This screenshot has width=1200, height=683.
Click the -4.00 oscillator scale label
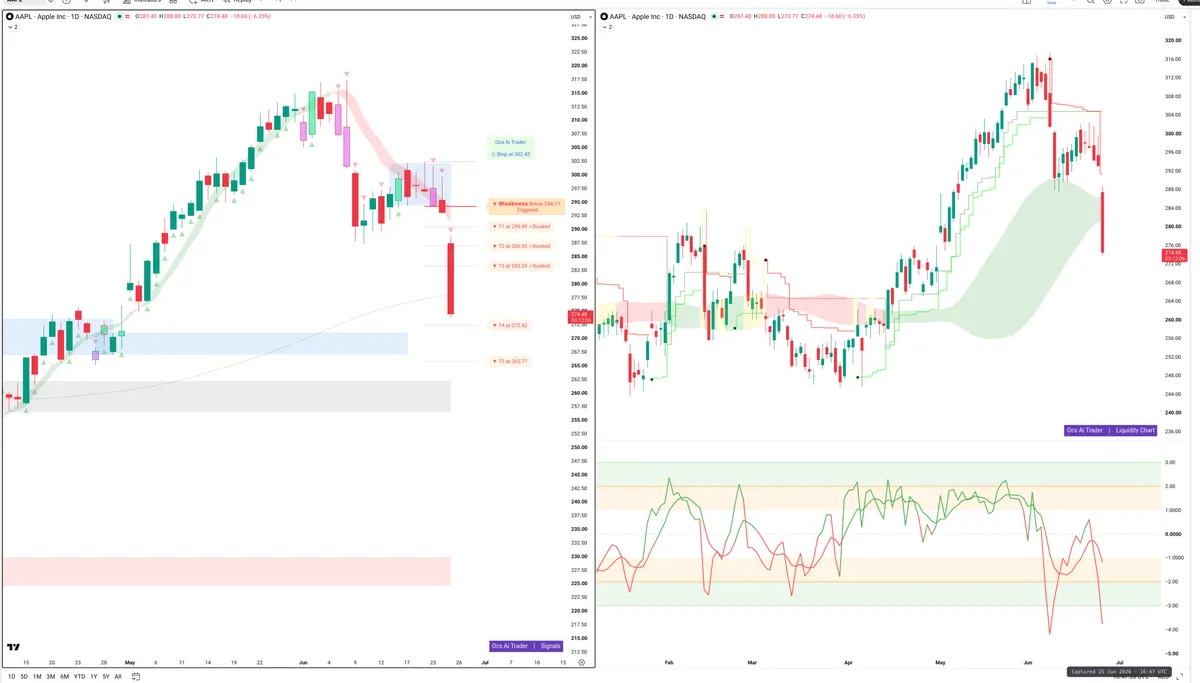(1171, 630)
